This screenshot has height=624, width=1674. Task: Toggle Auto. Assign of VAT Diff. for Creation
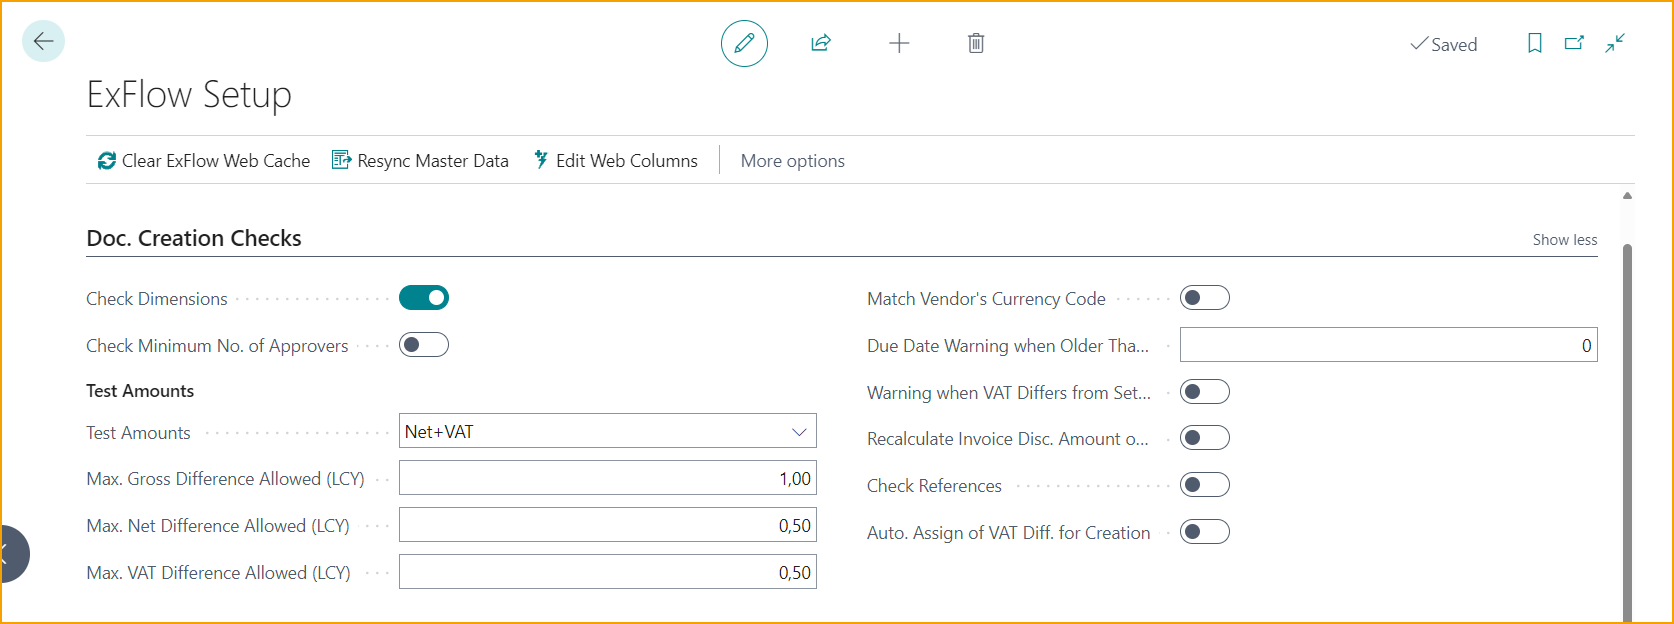point(1205,532)
